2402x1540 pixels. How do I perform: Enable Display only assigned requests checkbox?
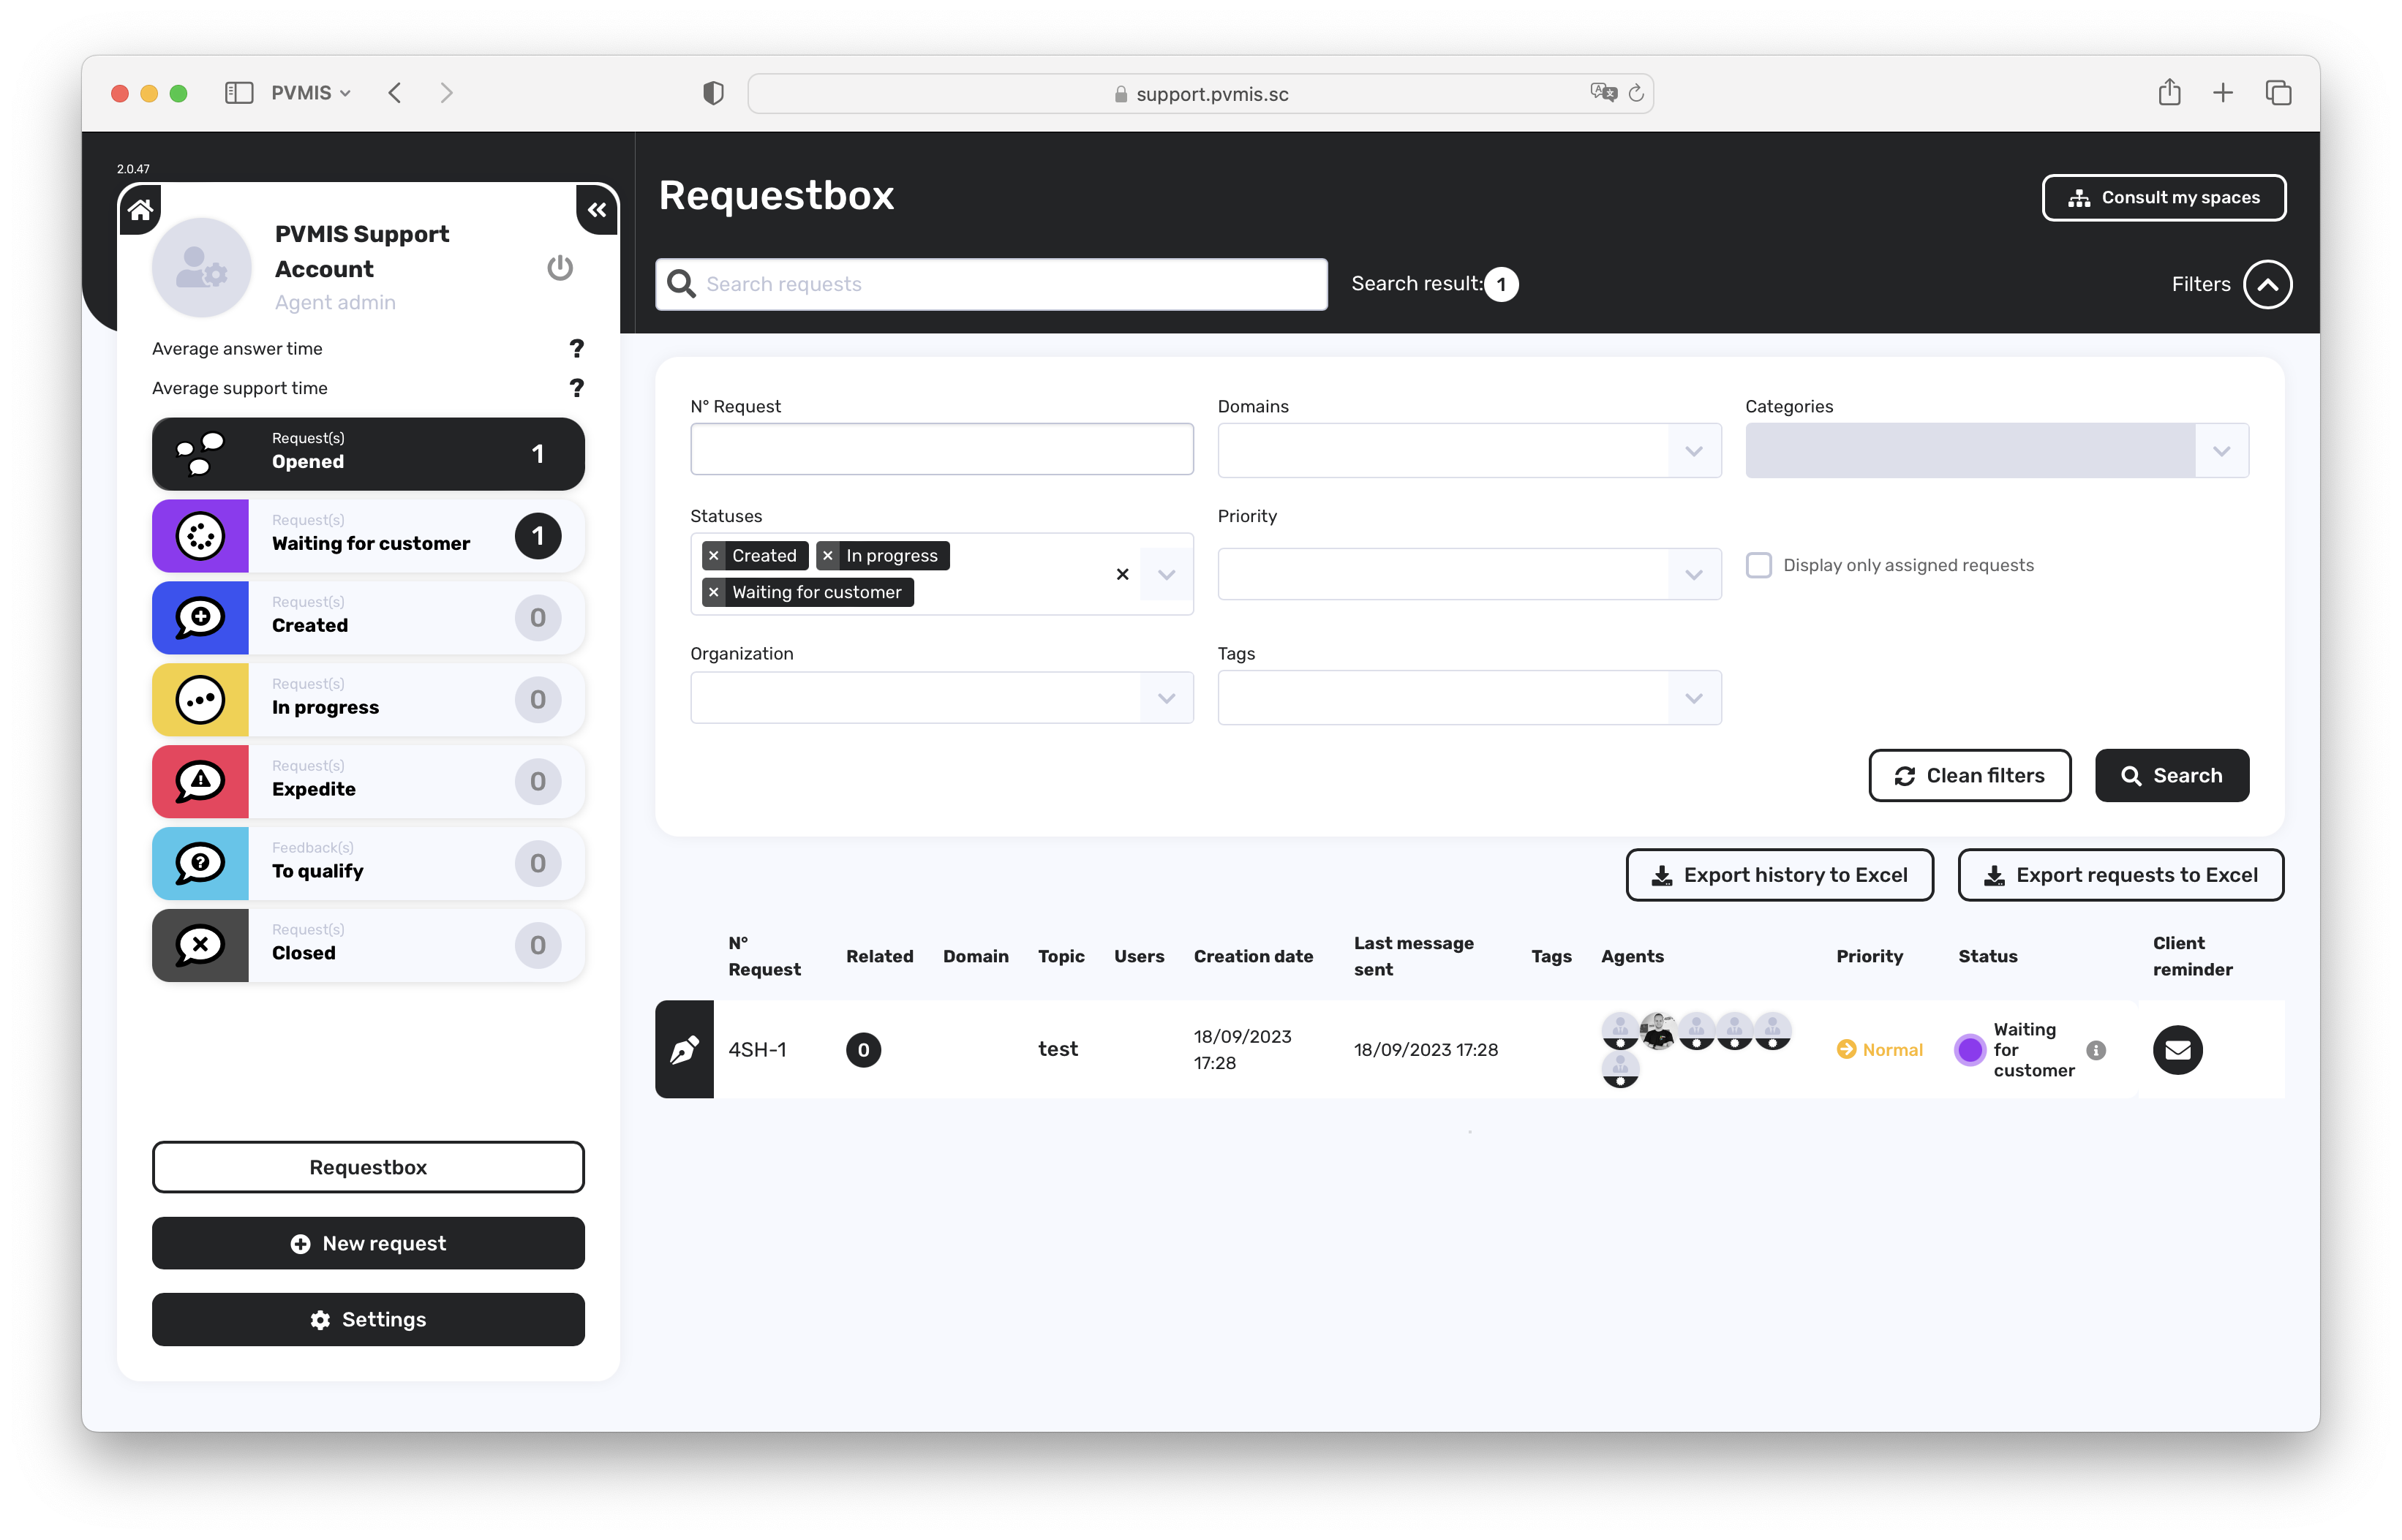pos(1758,565)
